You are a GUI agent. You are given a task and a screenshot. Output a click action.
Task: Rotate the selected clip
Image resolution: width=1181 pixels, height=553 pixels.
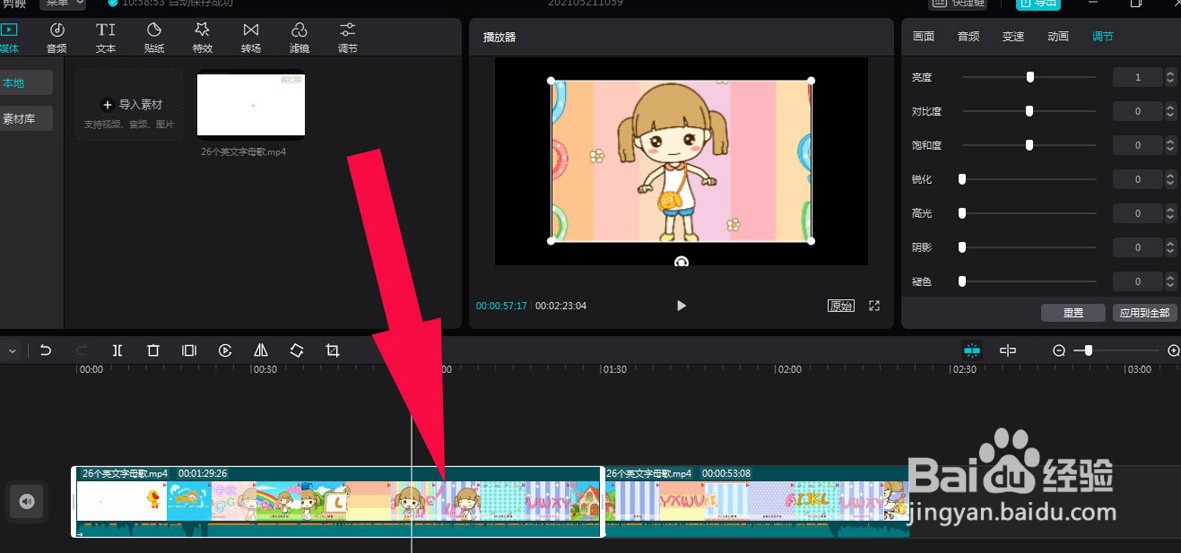click(x=297, y=350)
